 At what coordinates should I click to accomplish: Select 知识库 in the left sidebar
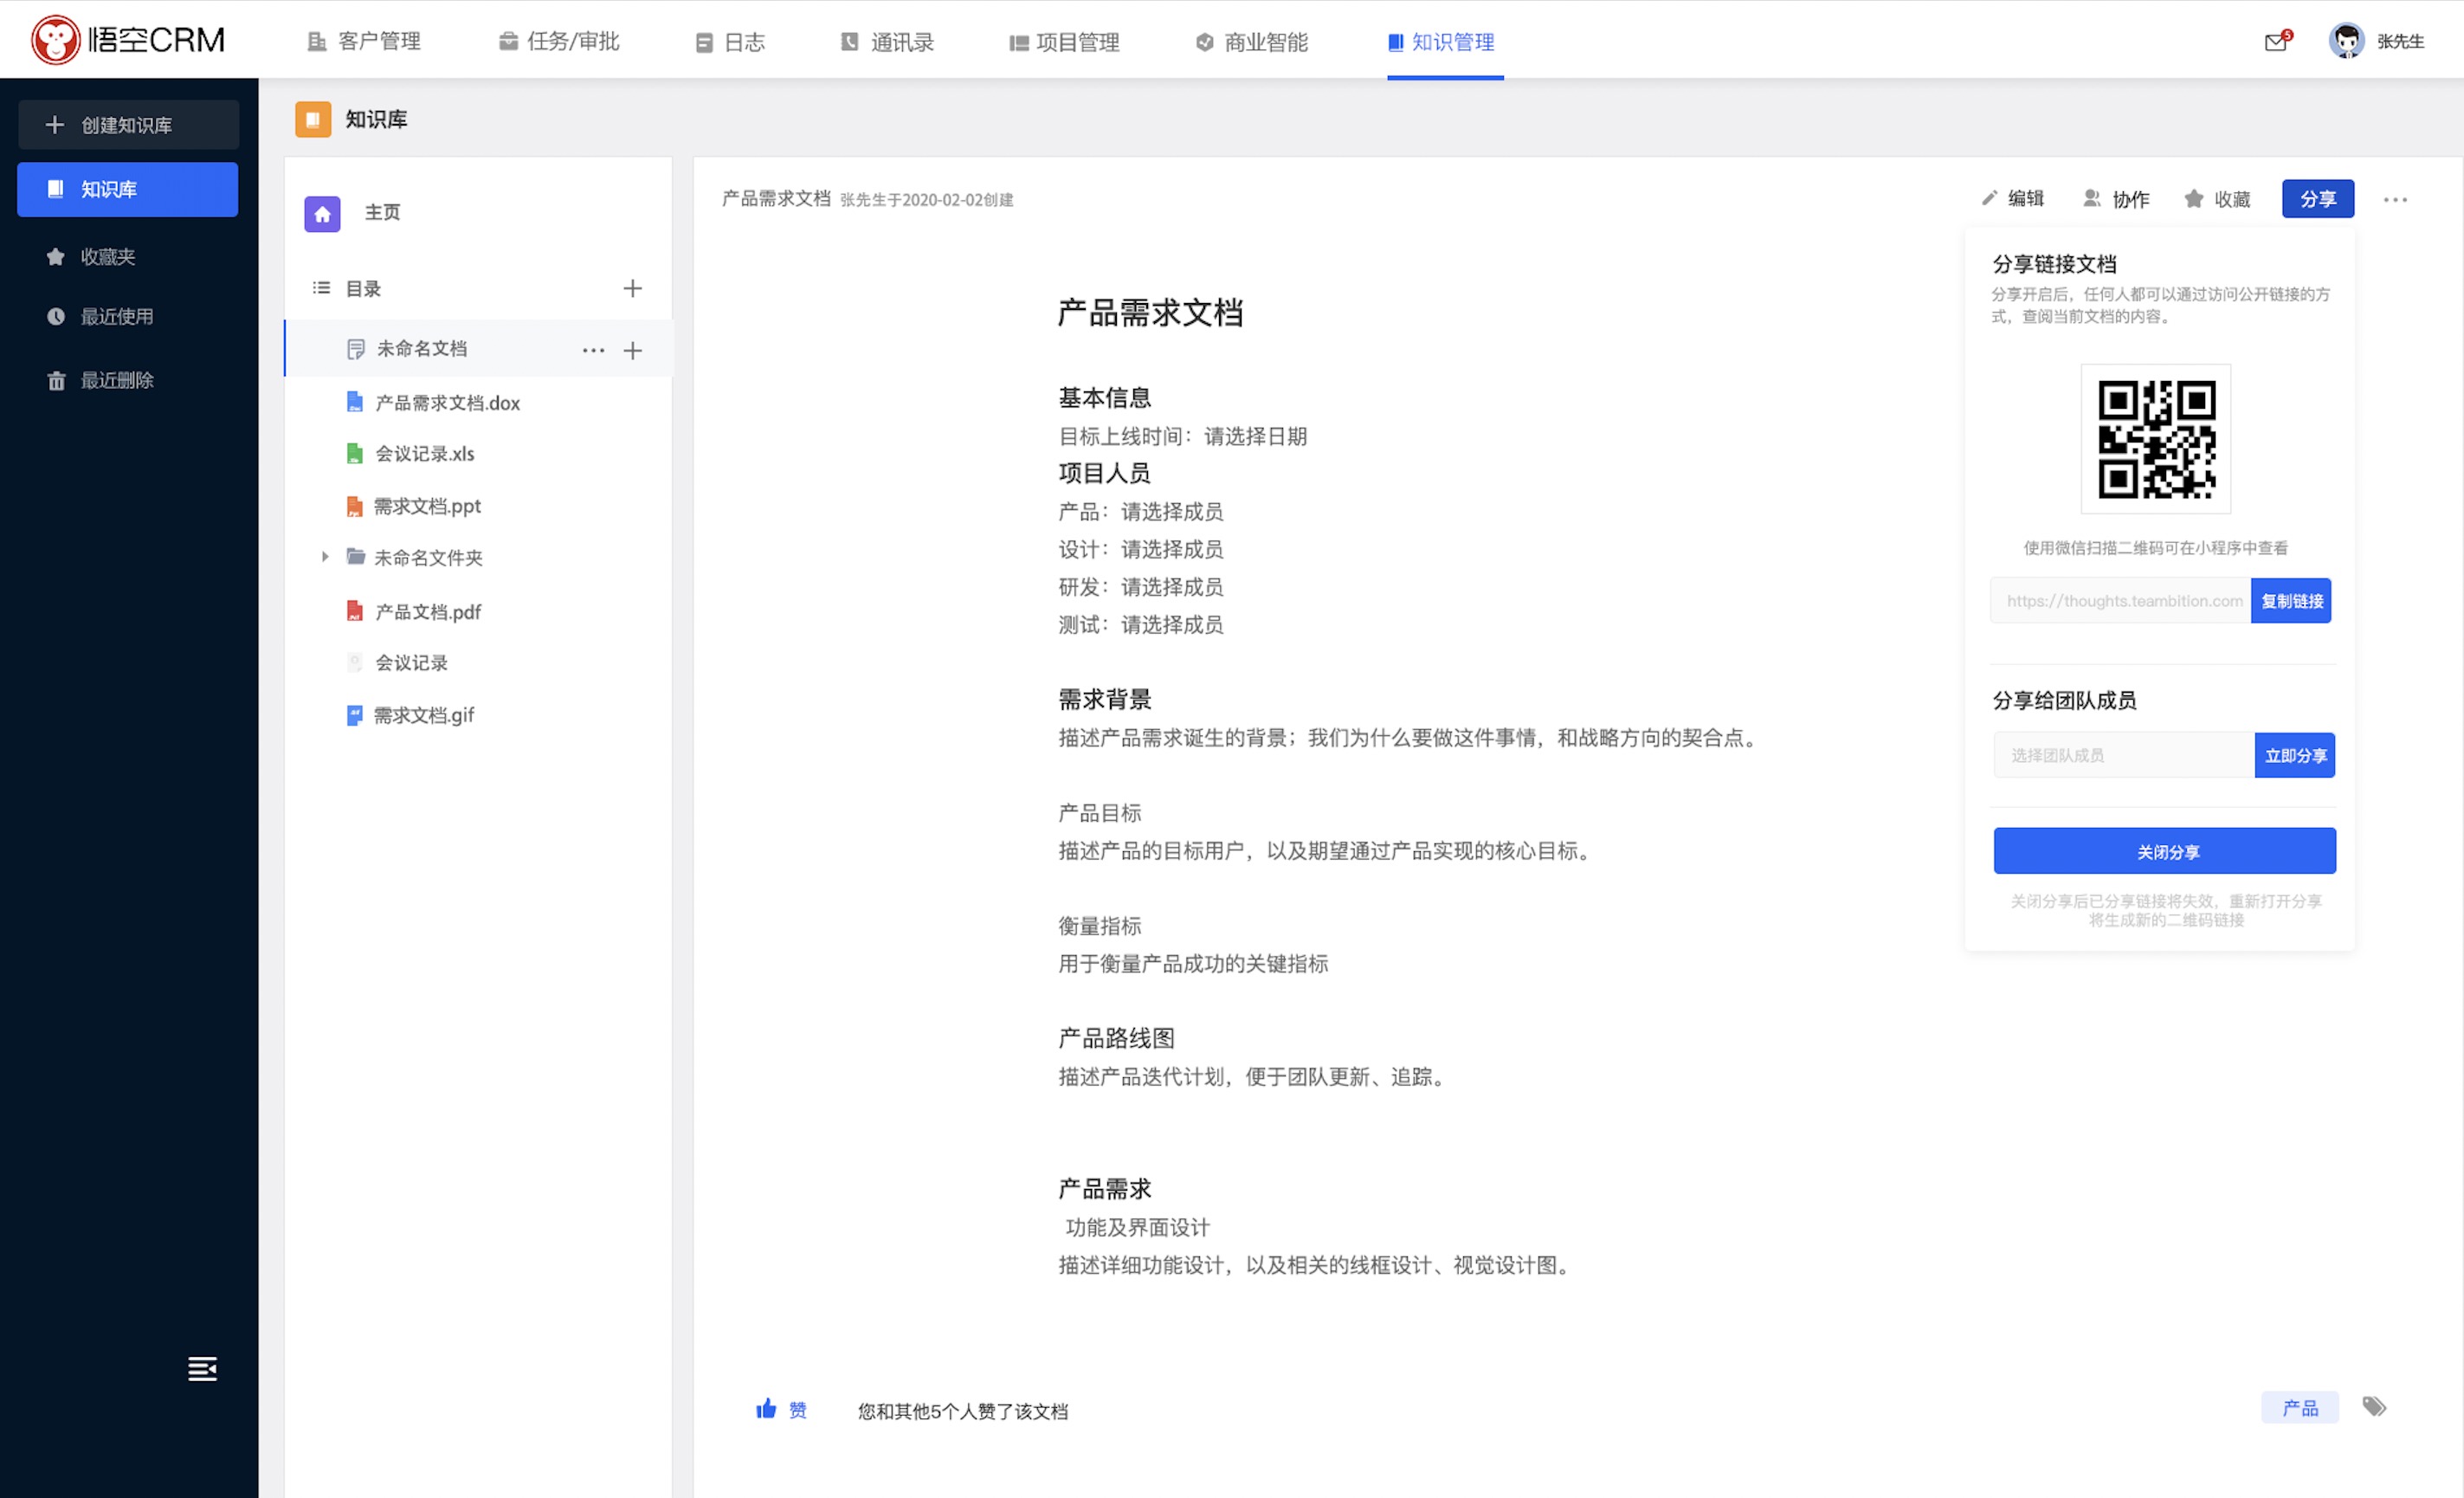(x=128, y=190)
